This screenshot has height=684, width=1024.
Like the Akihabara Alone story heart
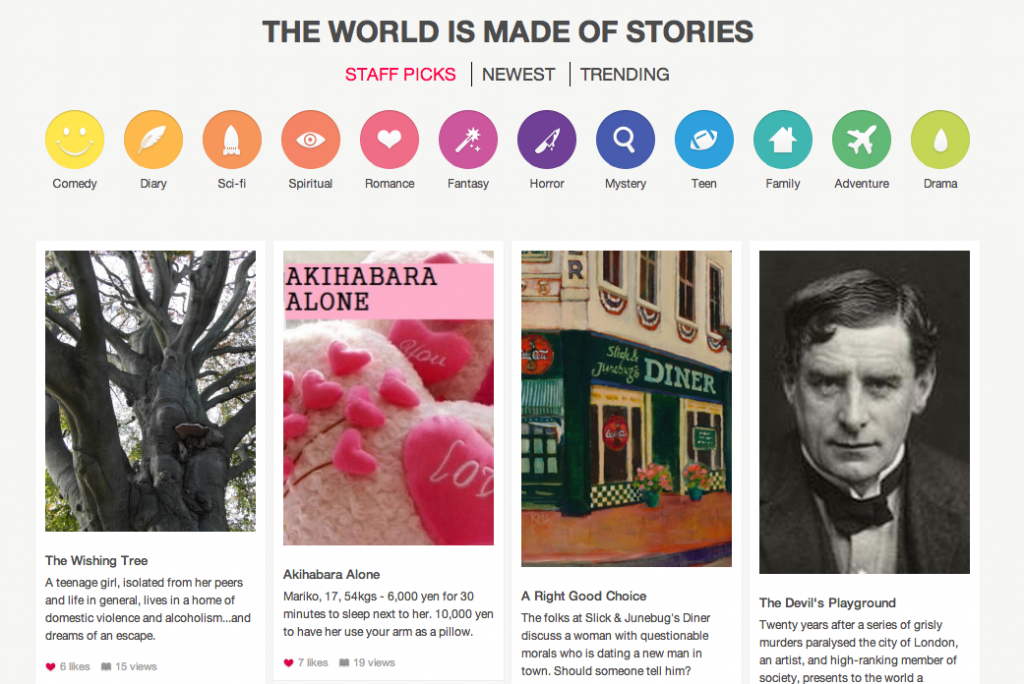click(289, 662)
